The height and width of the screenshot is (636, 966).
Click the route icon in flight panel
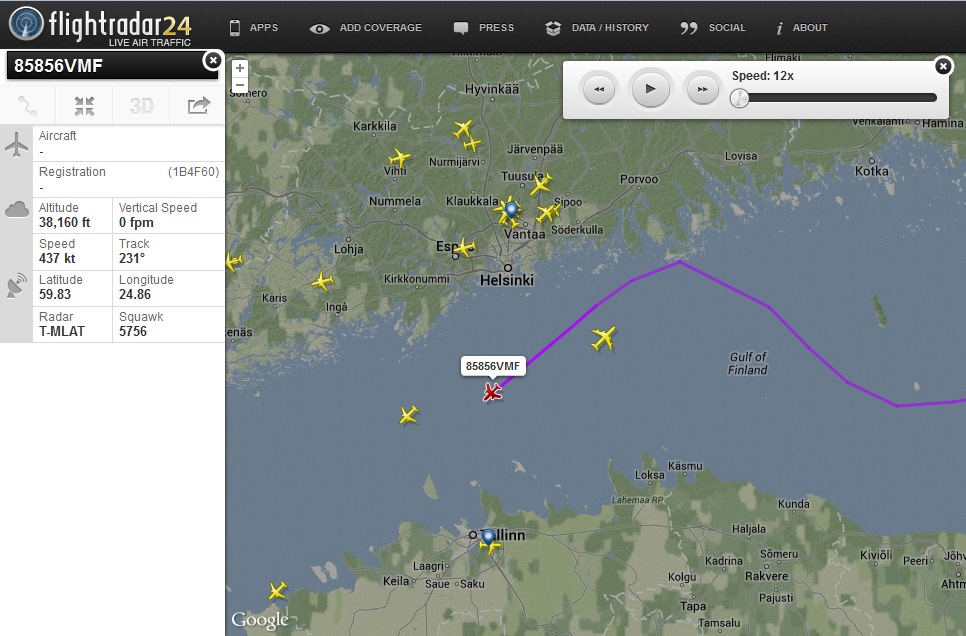[x=28, y=105]
